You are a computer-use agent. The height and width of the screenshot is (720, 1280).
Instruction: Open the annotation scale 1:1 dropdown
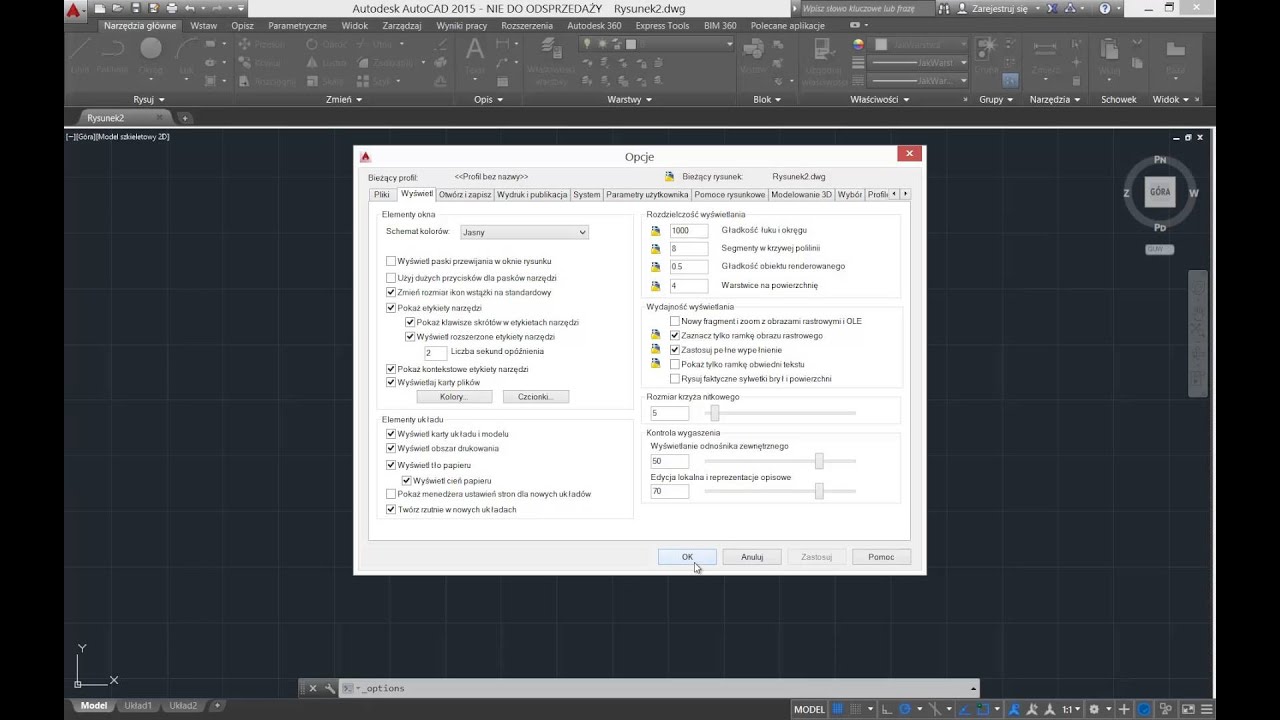coord(1070,709)
